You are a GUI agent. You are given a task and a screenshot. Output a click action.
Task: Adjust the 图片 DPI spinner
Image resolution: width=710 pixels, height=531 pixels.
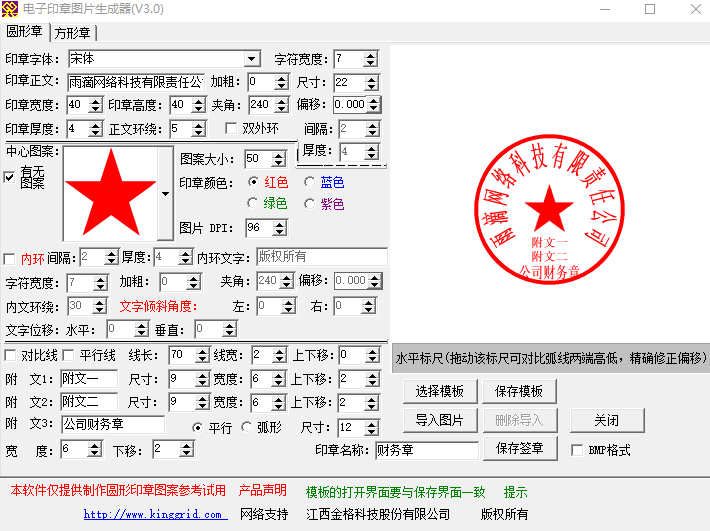[x=280, y=228]
